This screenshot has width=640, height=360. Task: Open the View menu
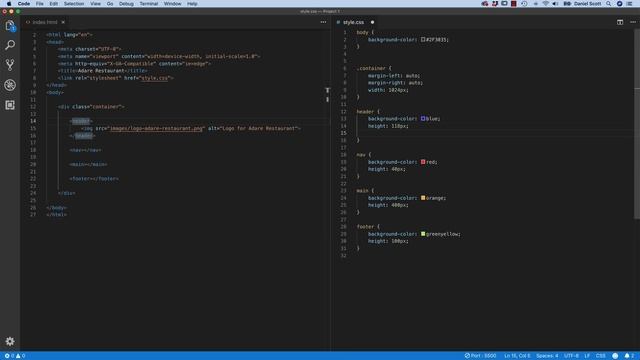[x=96, y=4]
